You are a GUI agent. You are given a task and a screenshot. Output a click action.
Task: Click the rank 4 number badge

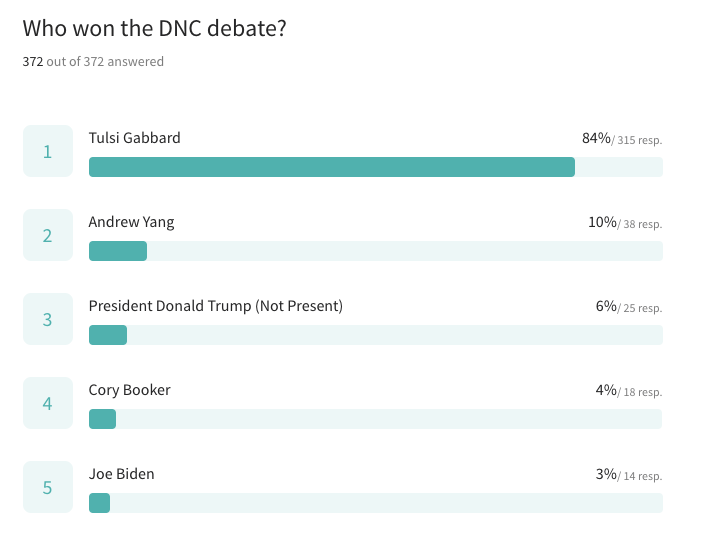click(x=48, y=403)
